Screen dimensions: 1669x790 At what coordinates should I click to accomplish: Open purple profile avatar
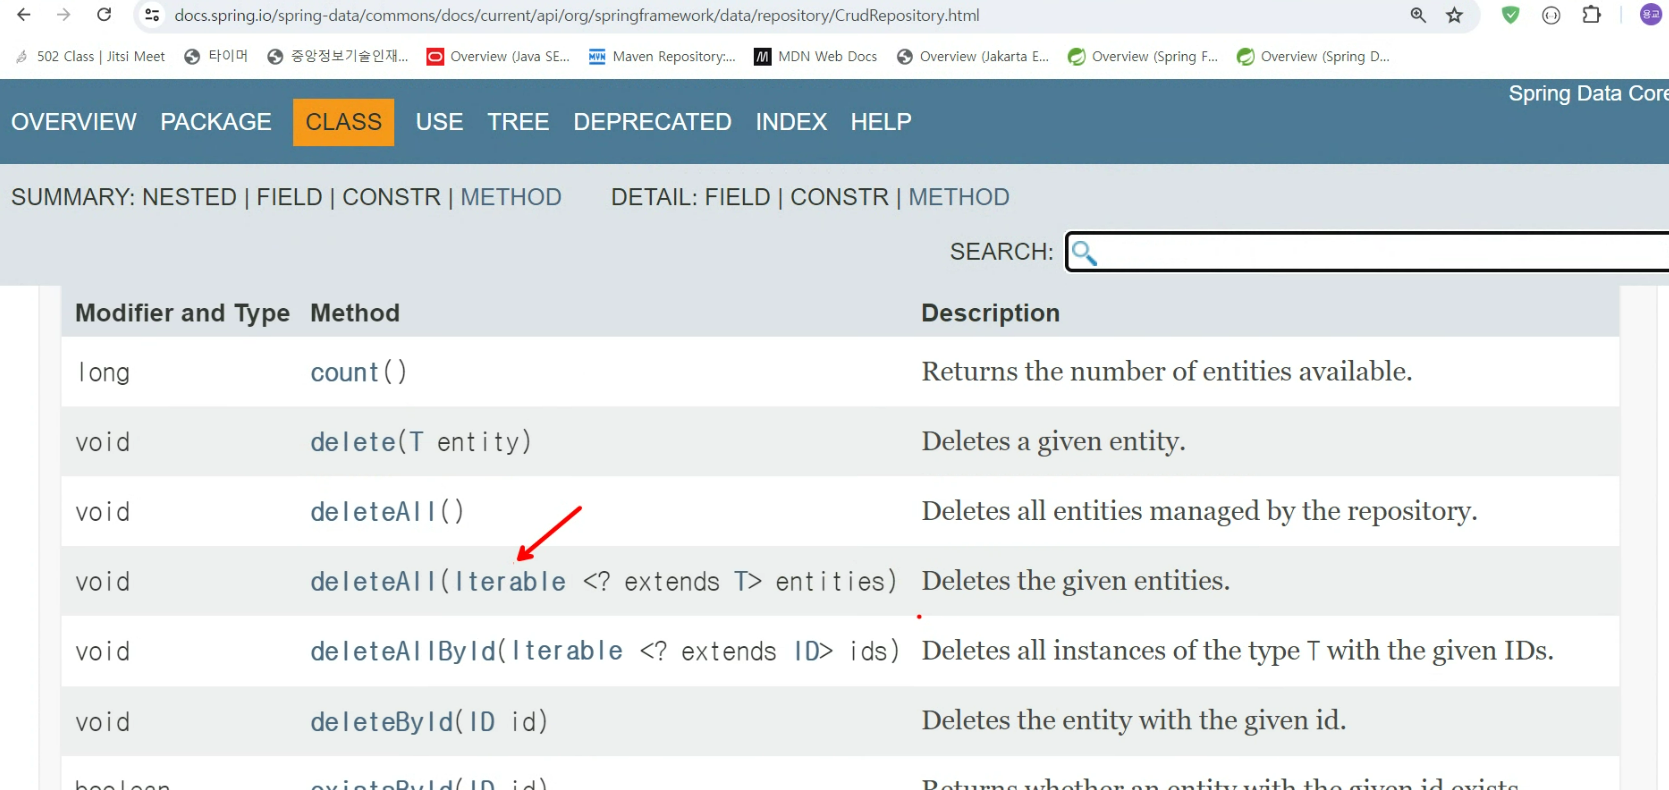(1651, 15)
